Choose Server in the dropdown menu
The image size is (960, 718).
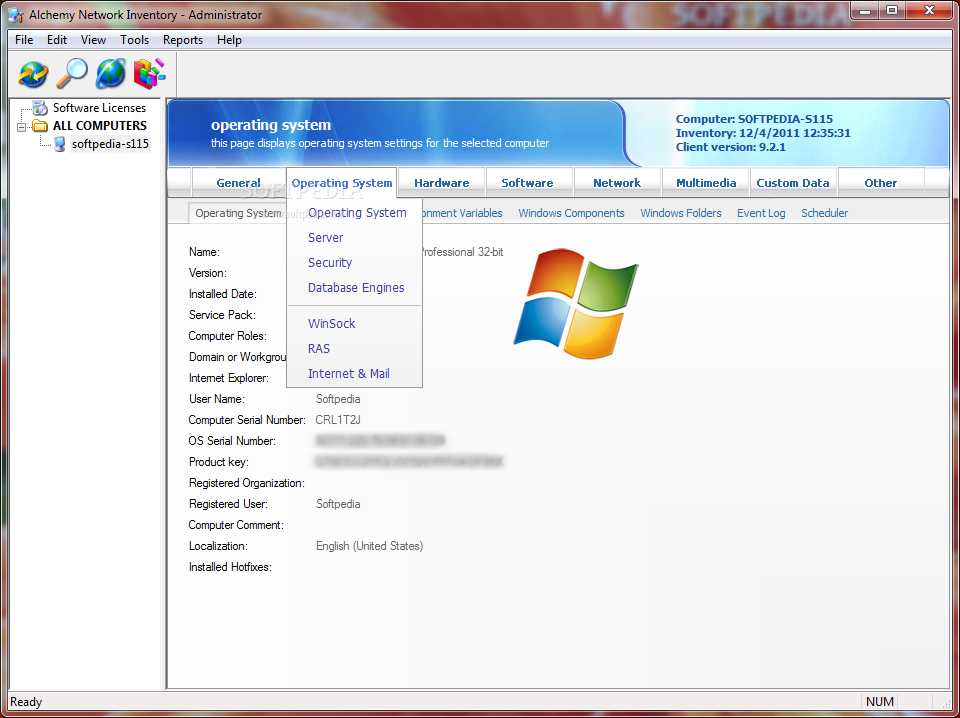[325, 237]
